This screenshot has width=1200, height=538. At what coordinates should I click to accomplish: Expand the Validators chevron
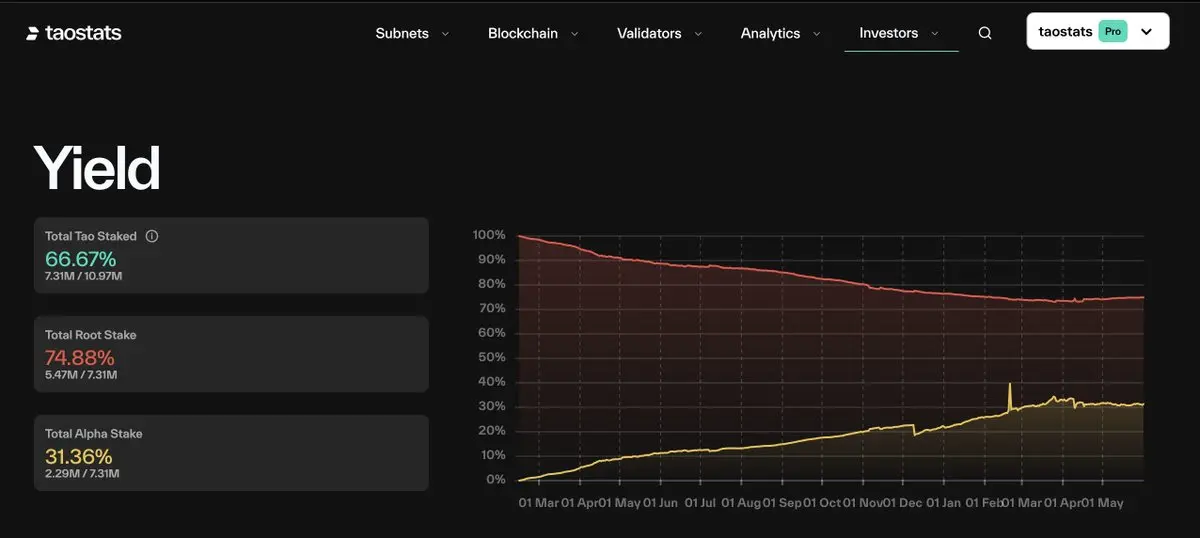tap(698, 34)
